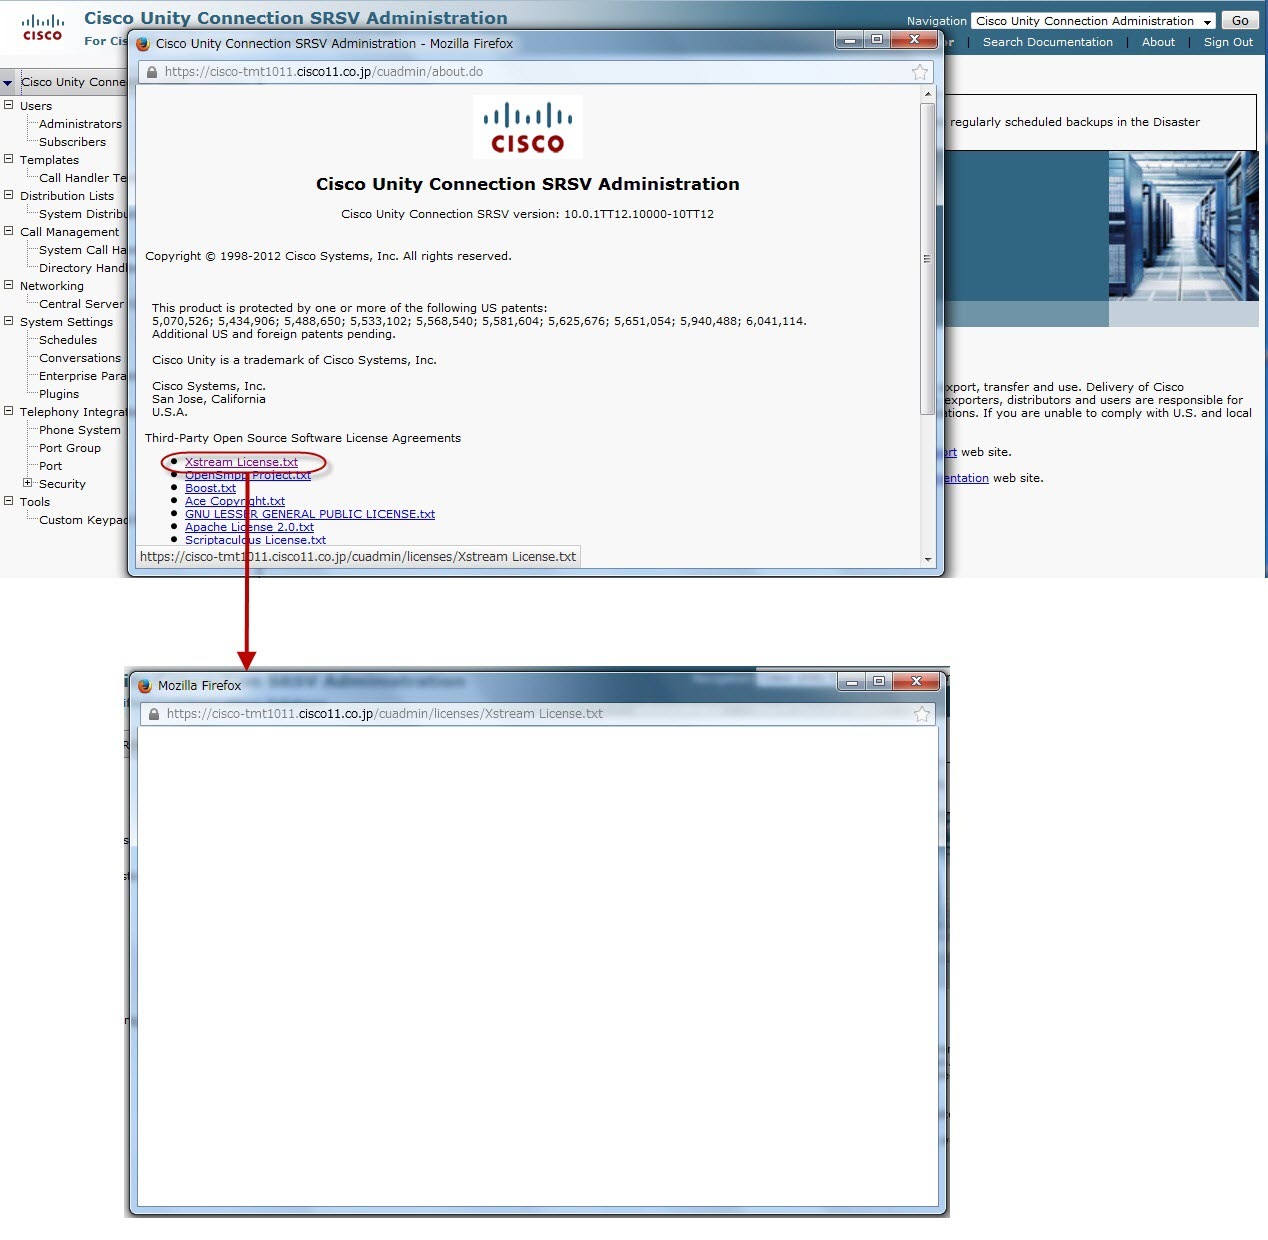The width and height of the screenshot is (1268, 1240).
Task: Select Search Documentation in the top bar
Action: (x=1048, y=42)
